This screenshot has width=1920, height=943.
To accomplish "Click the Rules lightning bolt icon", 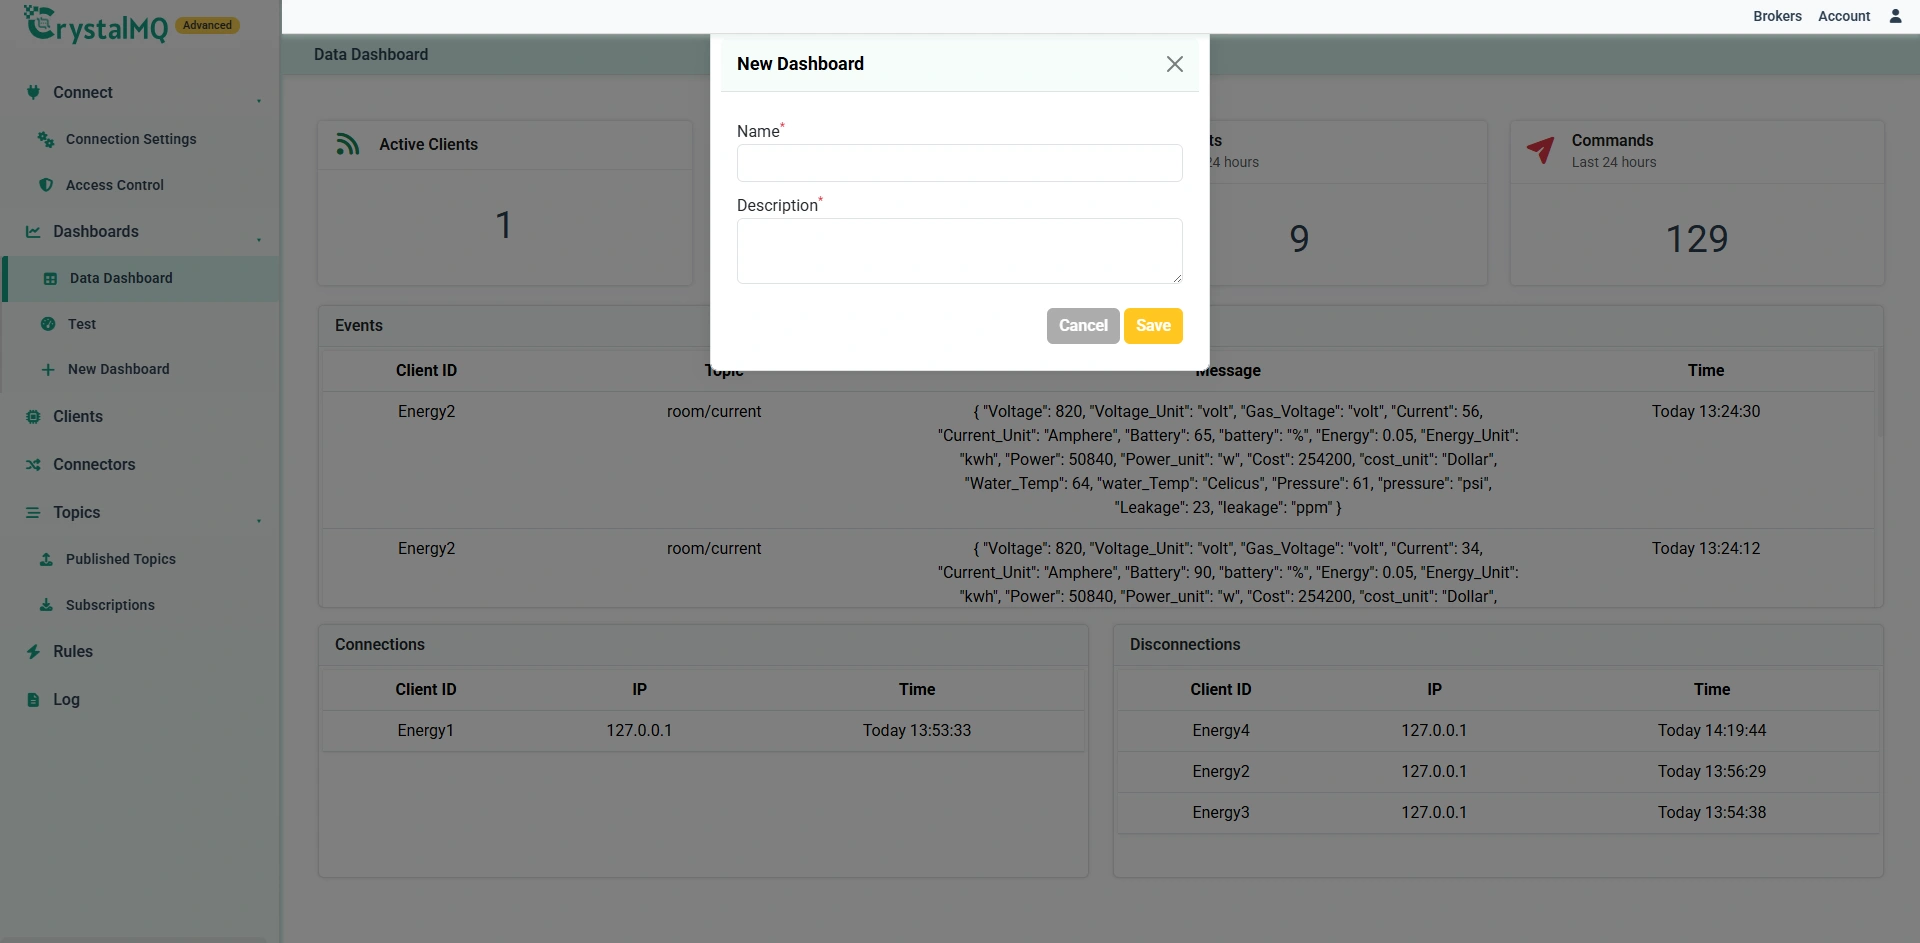I will [33, 651].
